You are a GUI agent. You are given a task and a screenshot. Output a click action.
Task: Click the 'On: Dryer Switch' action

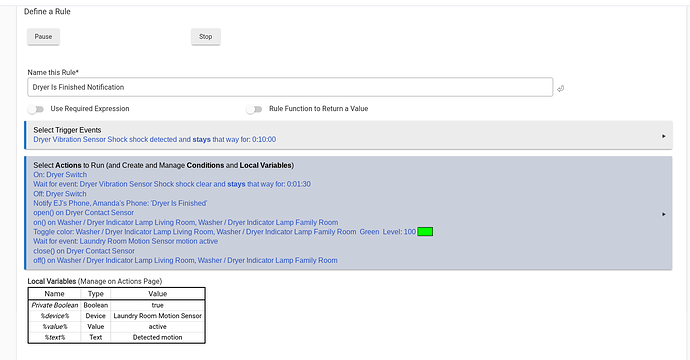click(x=60, y=175)
